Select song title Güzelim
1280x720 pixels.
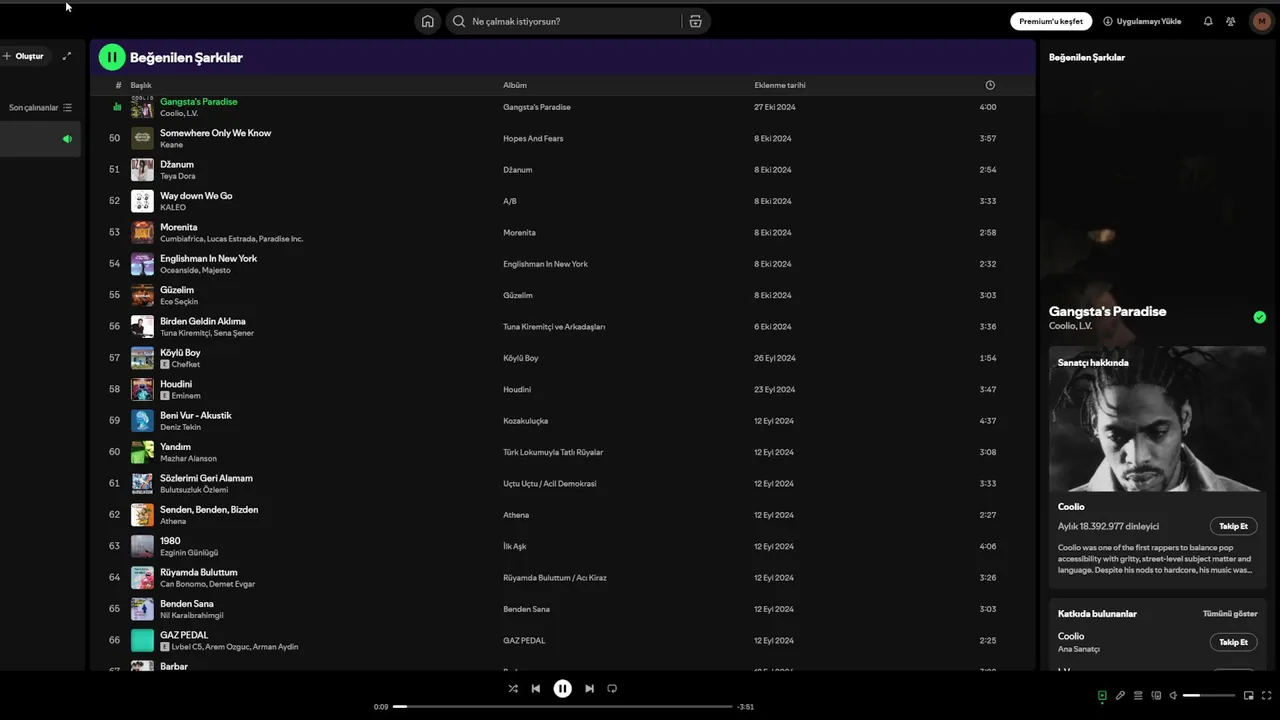(x=177, y=290)
